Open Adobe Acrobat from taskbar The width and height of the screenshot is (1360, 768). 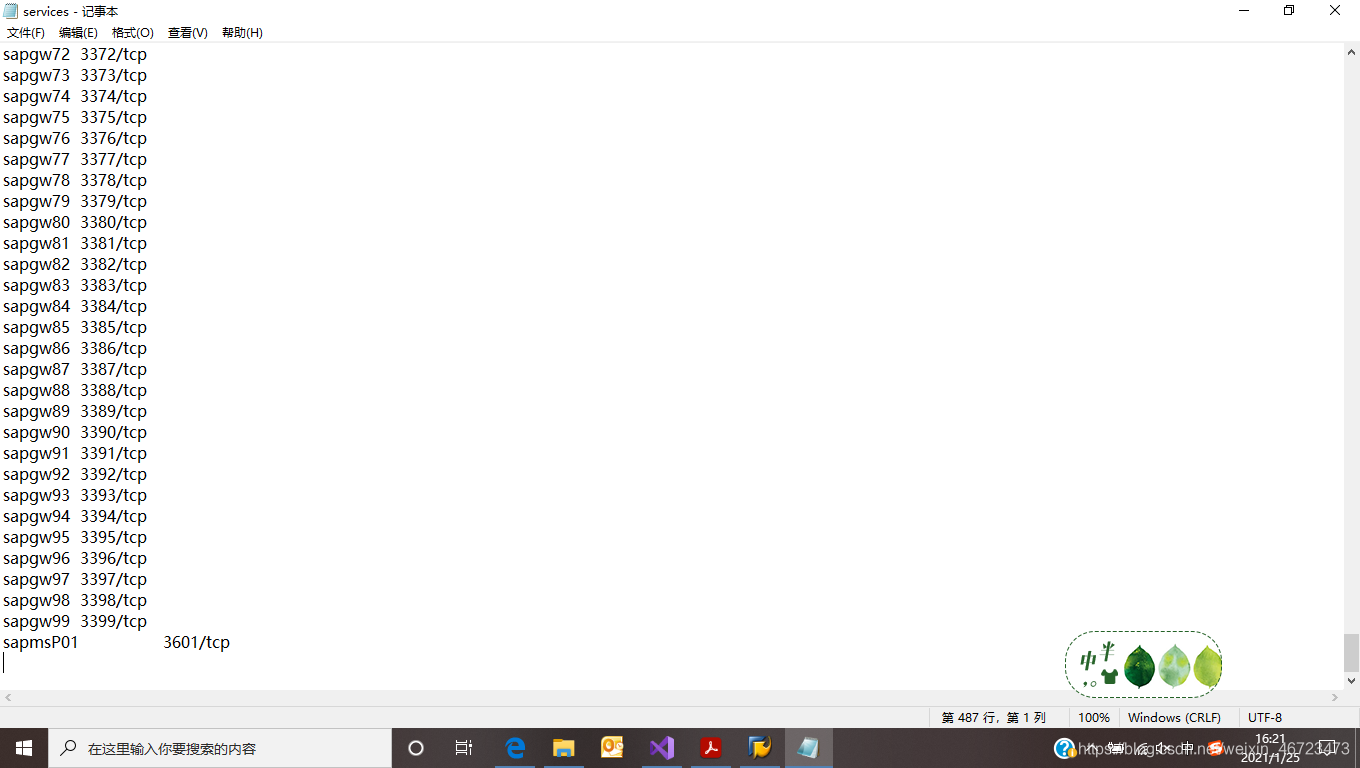[710, 748]
